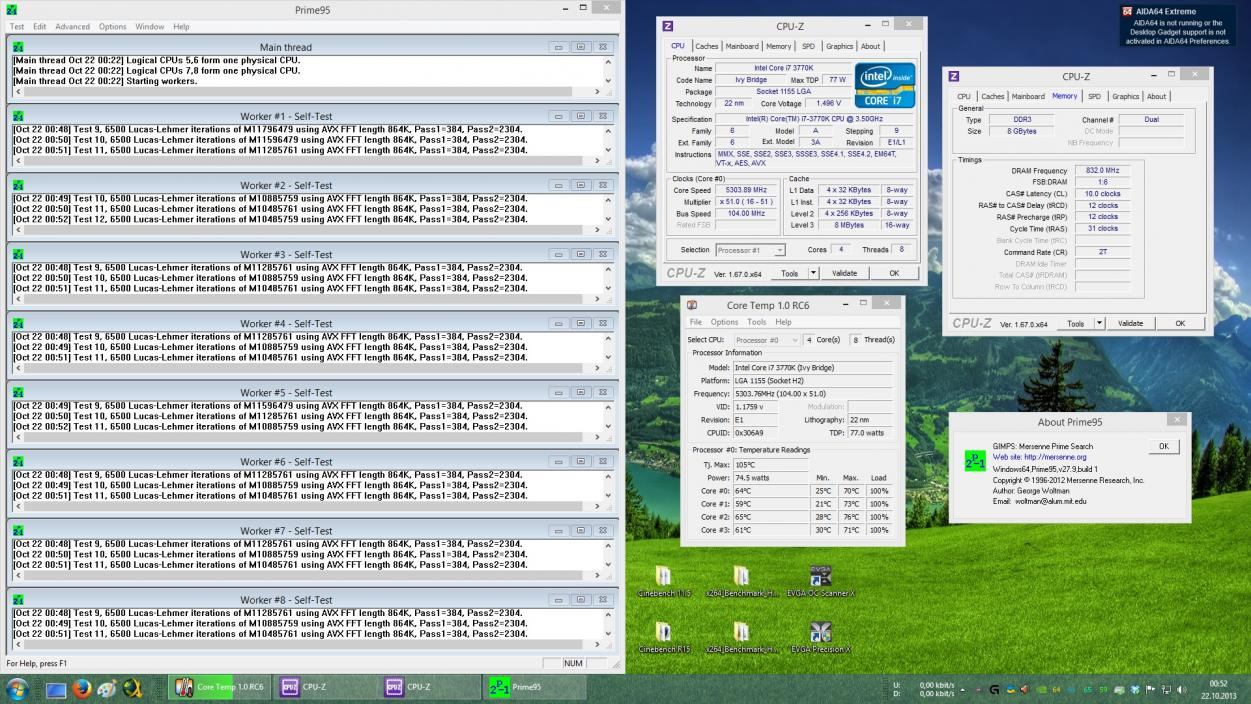Open Prime95 Advanced menu
Screen dimensions: 1251x704
(x=72, y=26)
